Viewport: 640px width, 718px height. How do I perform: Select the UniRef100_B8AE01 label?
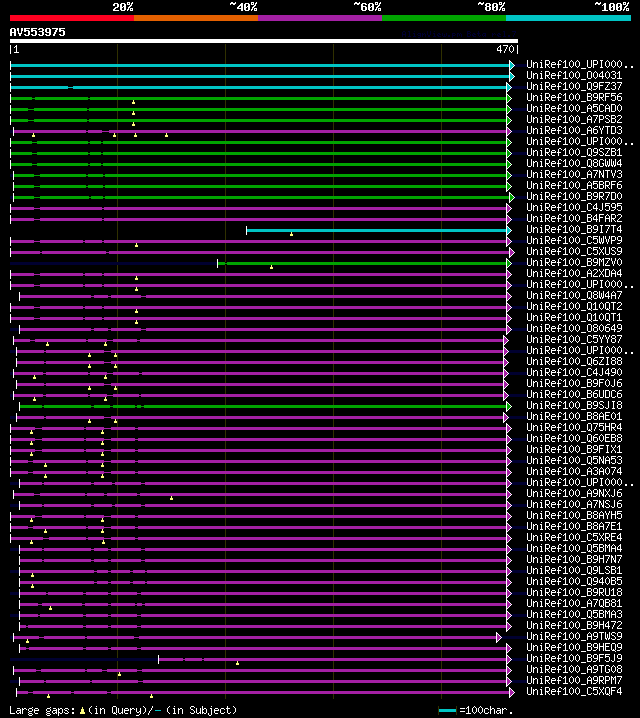tap(574, 416)
